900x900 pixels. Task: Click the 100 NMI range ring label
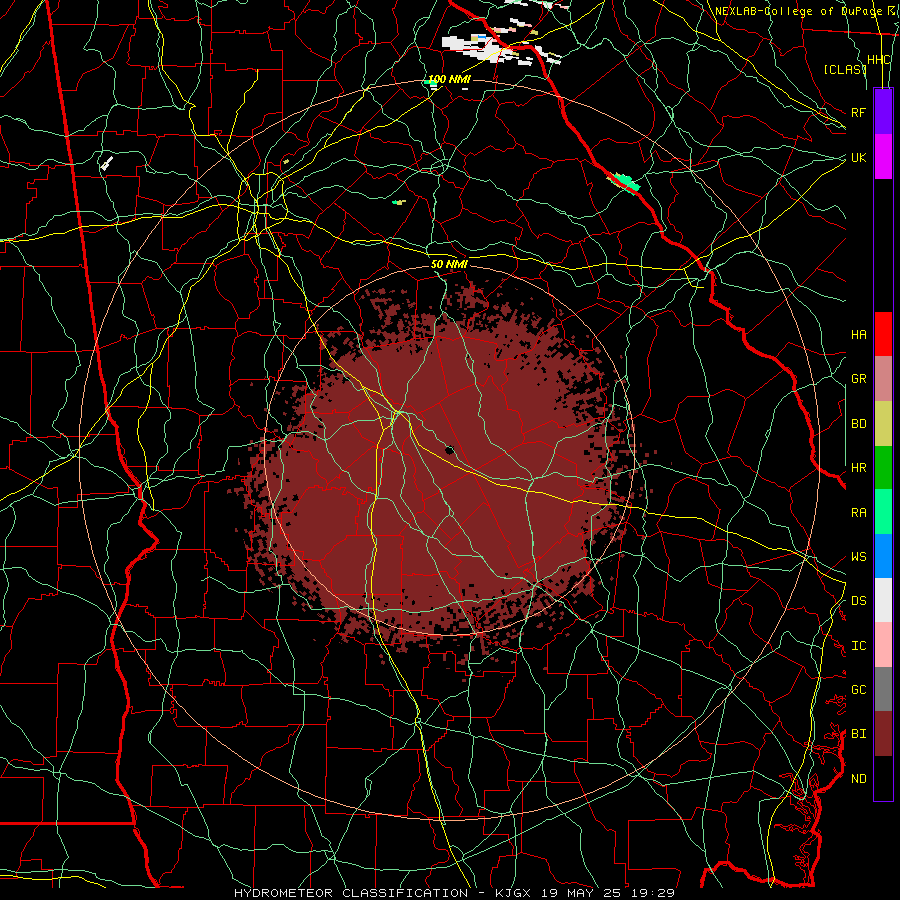pyautogui.click(x=449, y=79)
